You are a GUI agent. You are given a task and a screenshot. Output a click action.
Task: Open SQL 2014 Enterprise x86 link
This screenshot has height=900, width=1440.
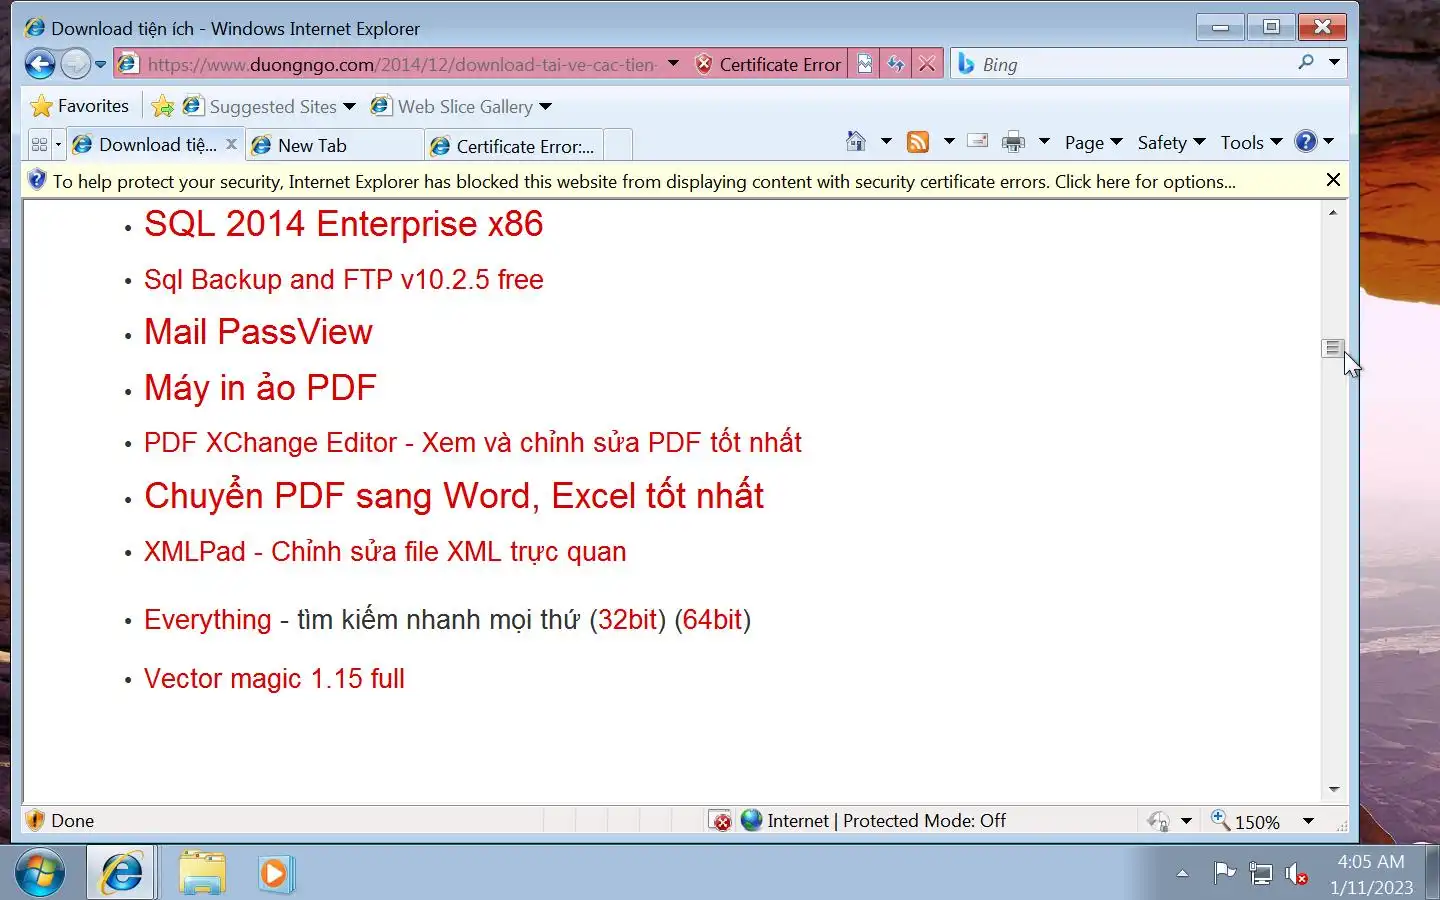(343, 224)
